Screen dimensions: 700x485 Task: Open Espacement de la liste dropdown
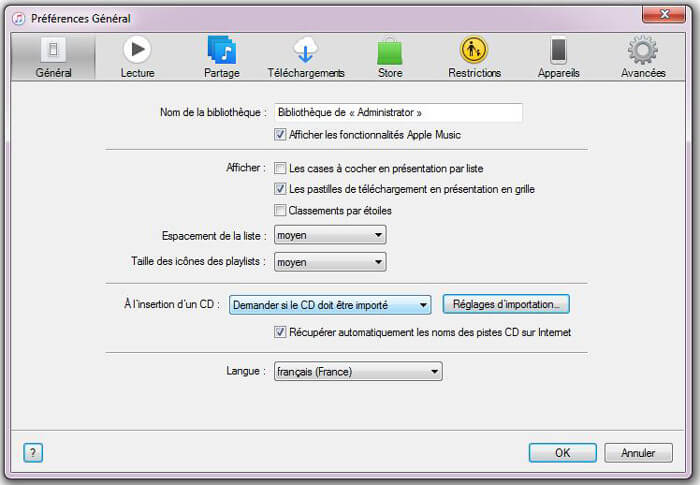coord(330,235)
